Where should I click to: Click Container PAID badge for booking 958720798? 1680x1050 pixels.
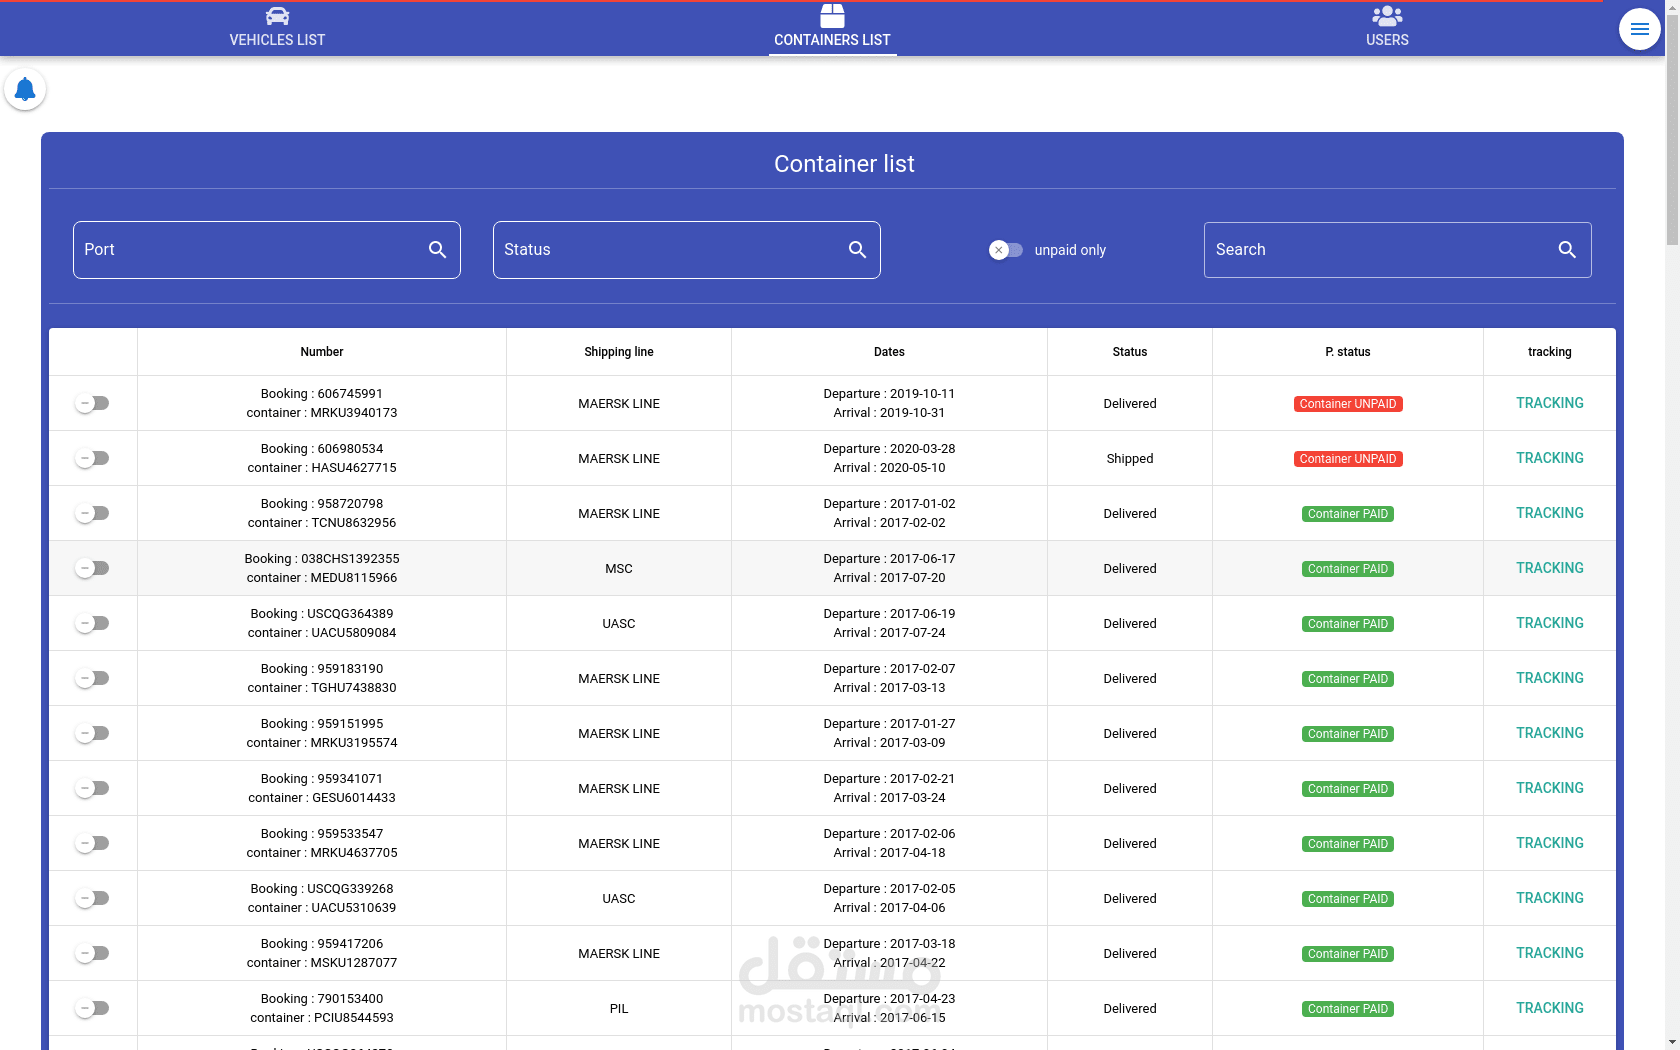[1348, 514]
